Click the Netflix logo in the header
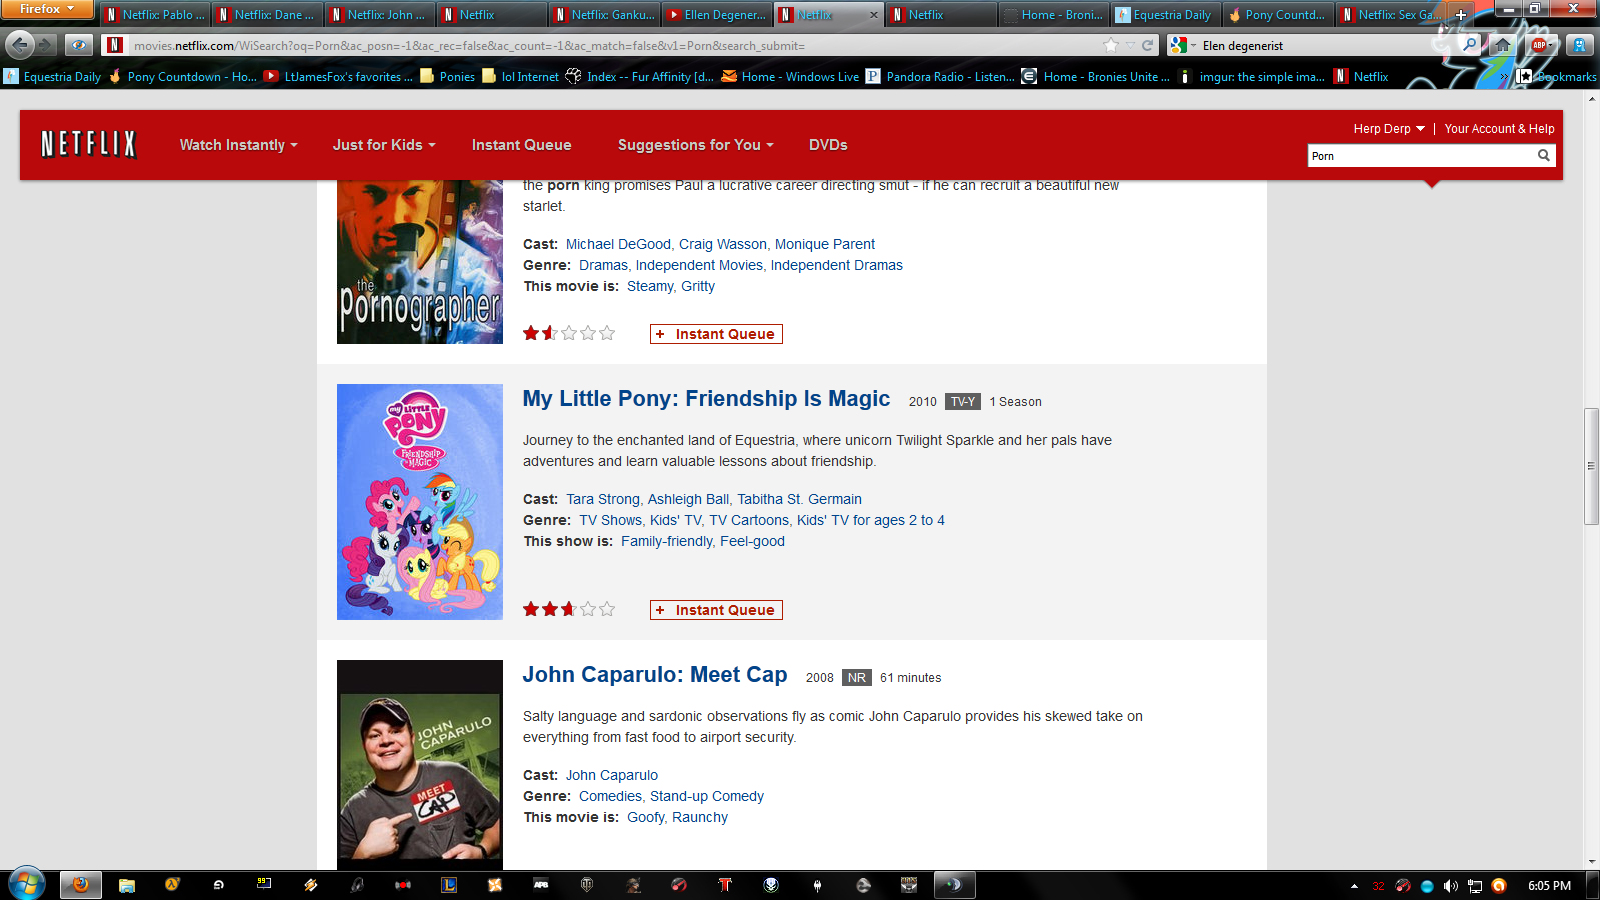1600x900 pixels. (88, 145)
